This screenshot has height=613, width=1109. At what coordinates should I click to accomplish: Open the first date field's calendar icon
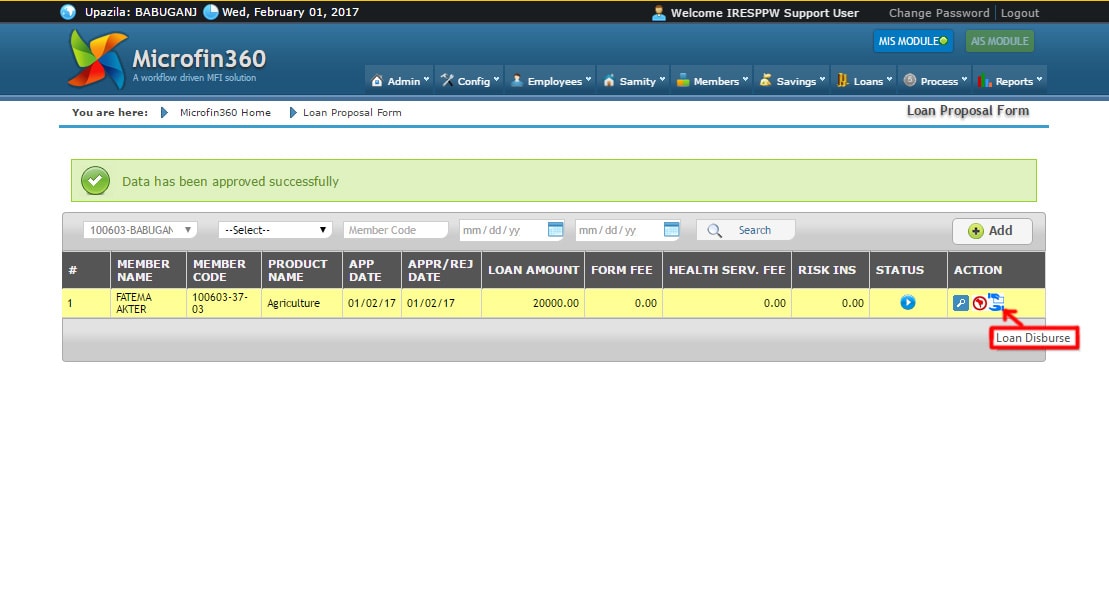556,230
